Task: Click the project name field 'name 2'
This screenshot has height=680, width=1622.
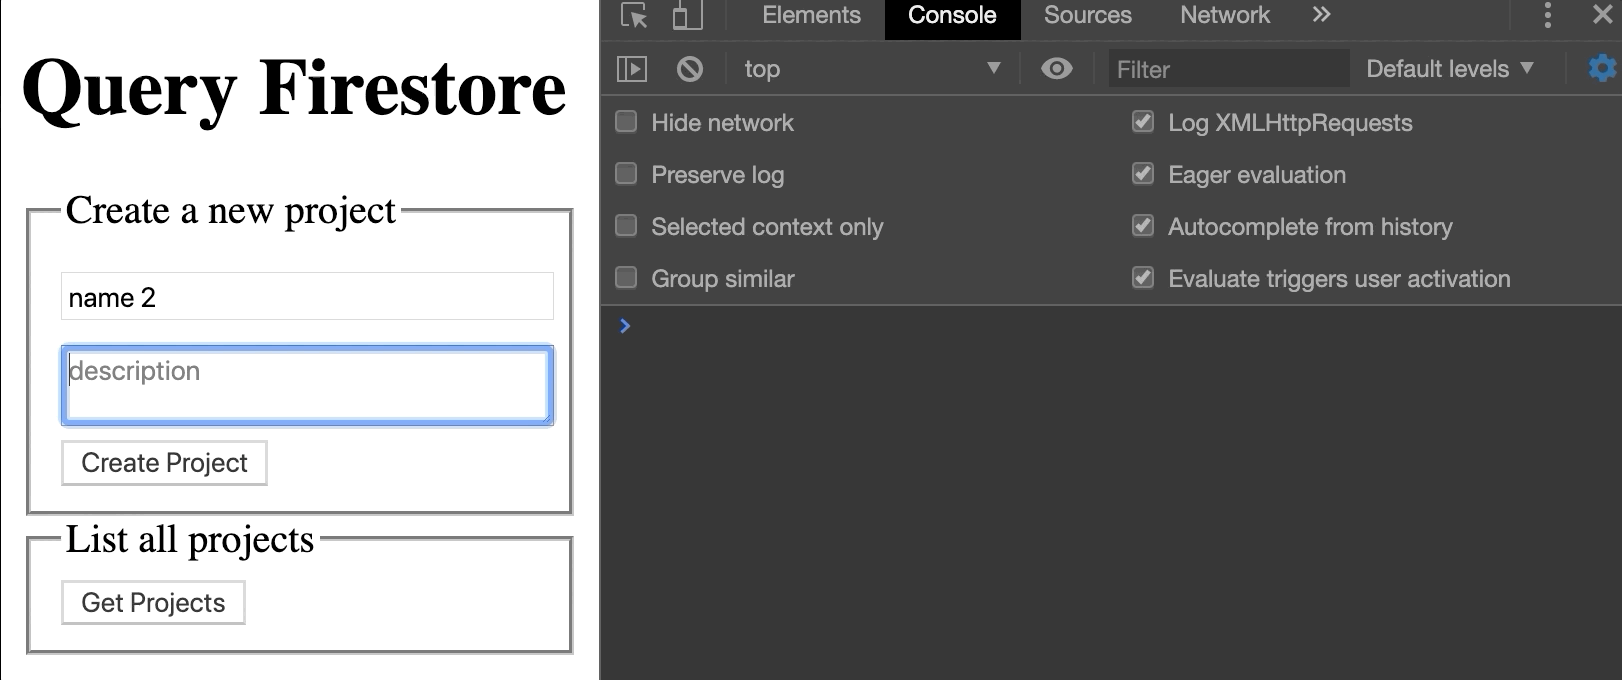Action: 307,297
